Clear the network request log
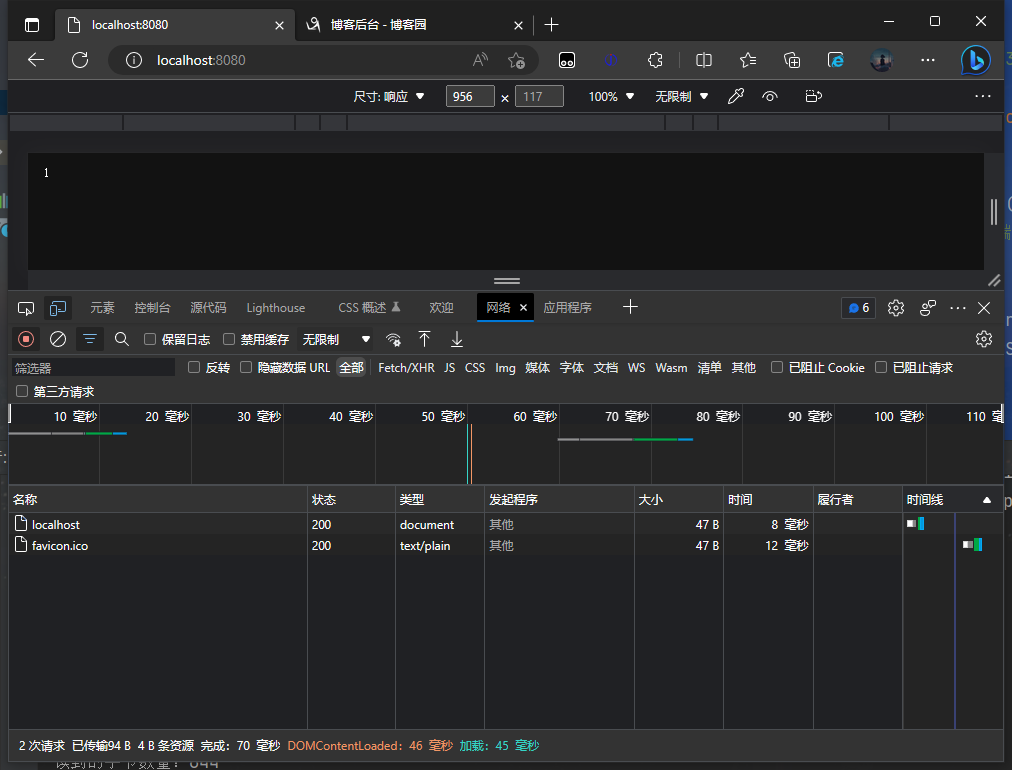1012x770 pixels. coord(58,339)
